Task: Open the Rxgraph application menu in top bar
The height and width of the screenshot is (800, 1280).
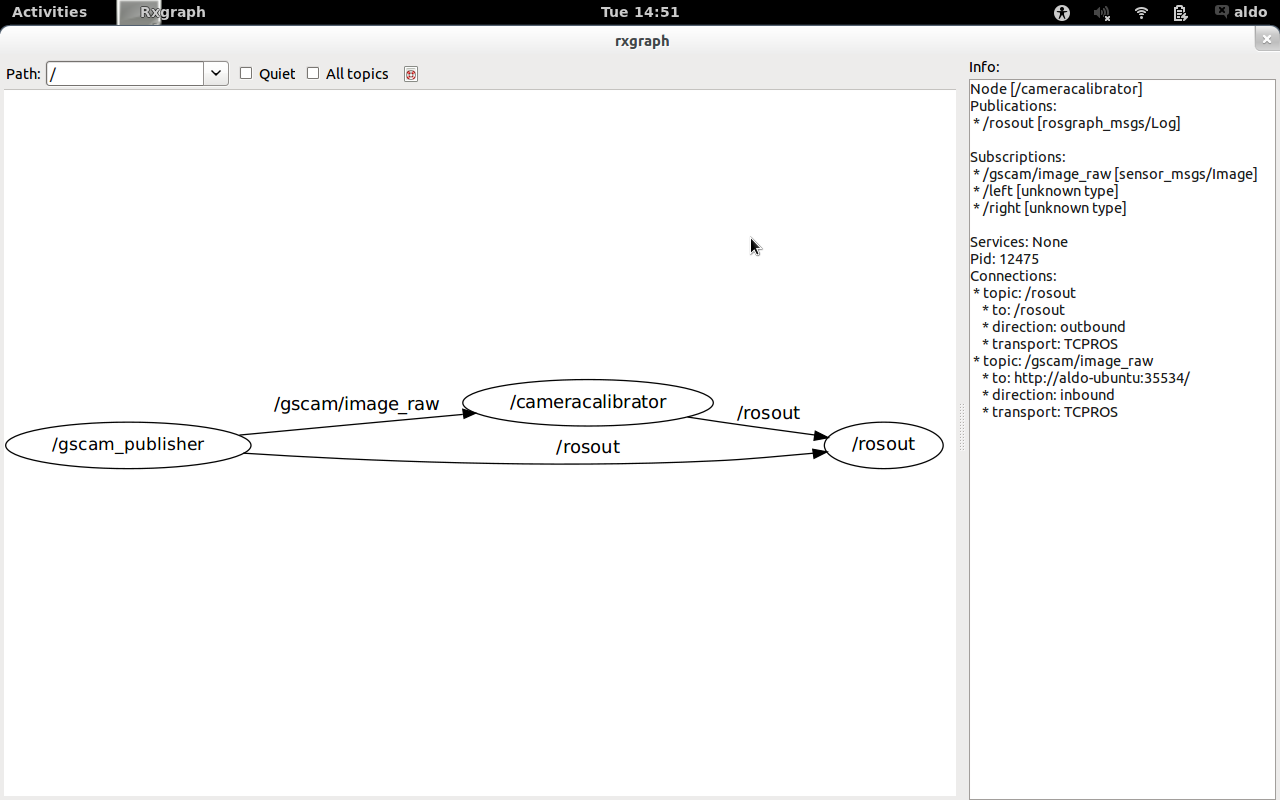Action: coord(162,12)
